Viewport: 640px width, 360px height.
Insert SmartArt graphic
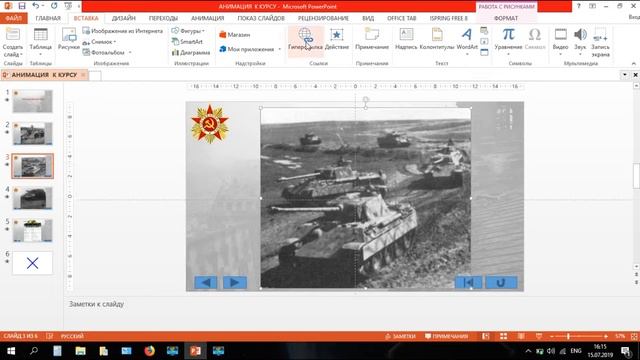(x=187, y=42)
